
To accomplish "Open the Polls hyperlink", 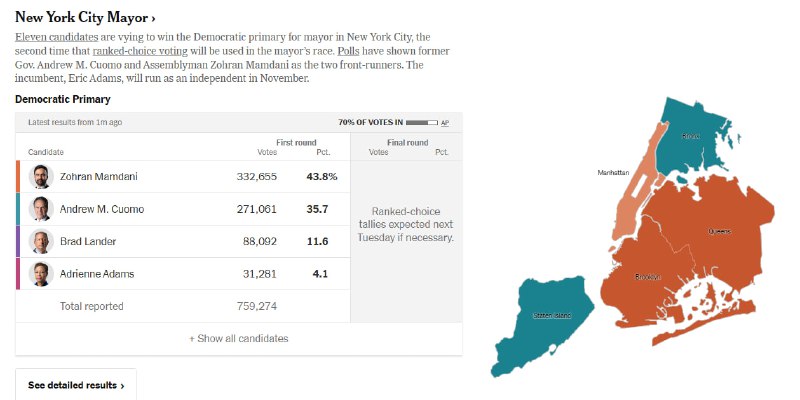I will click(348, 51).
